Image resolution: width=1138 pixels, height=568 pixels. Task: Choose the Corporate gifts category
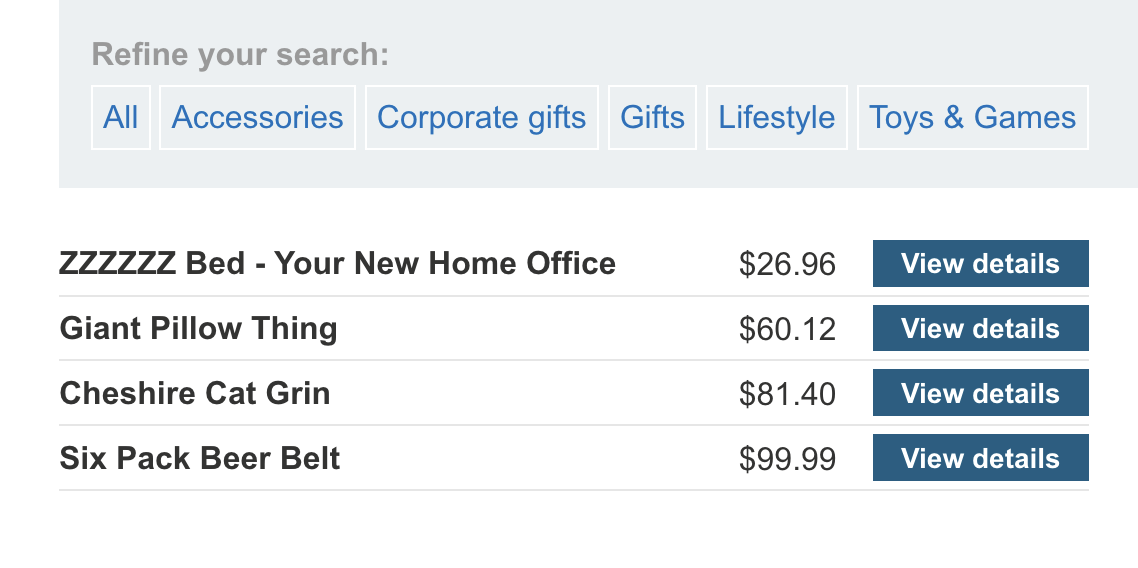pyautogui.click(x=481, y=118)
